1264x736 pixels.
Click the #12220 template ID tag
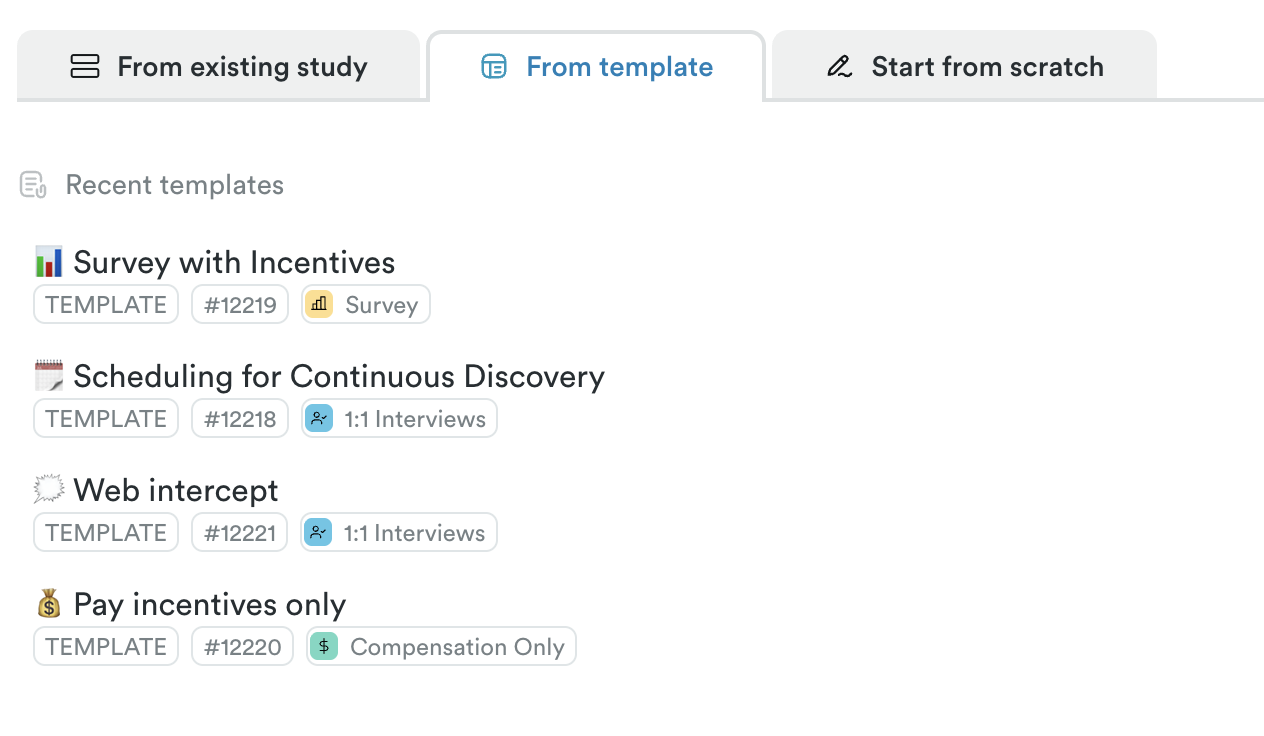point(243,647)
